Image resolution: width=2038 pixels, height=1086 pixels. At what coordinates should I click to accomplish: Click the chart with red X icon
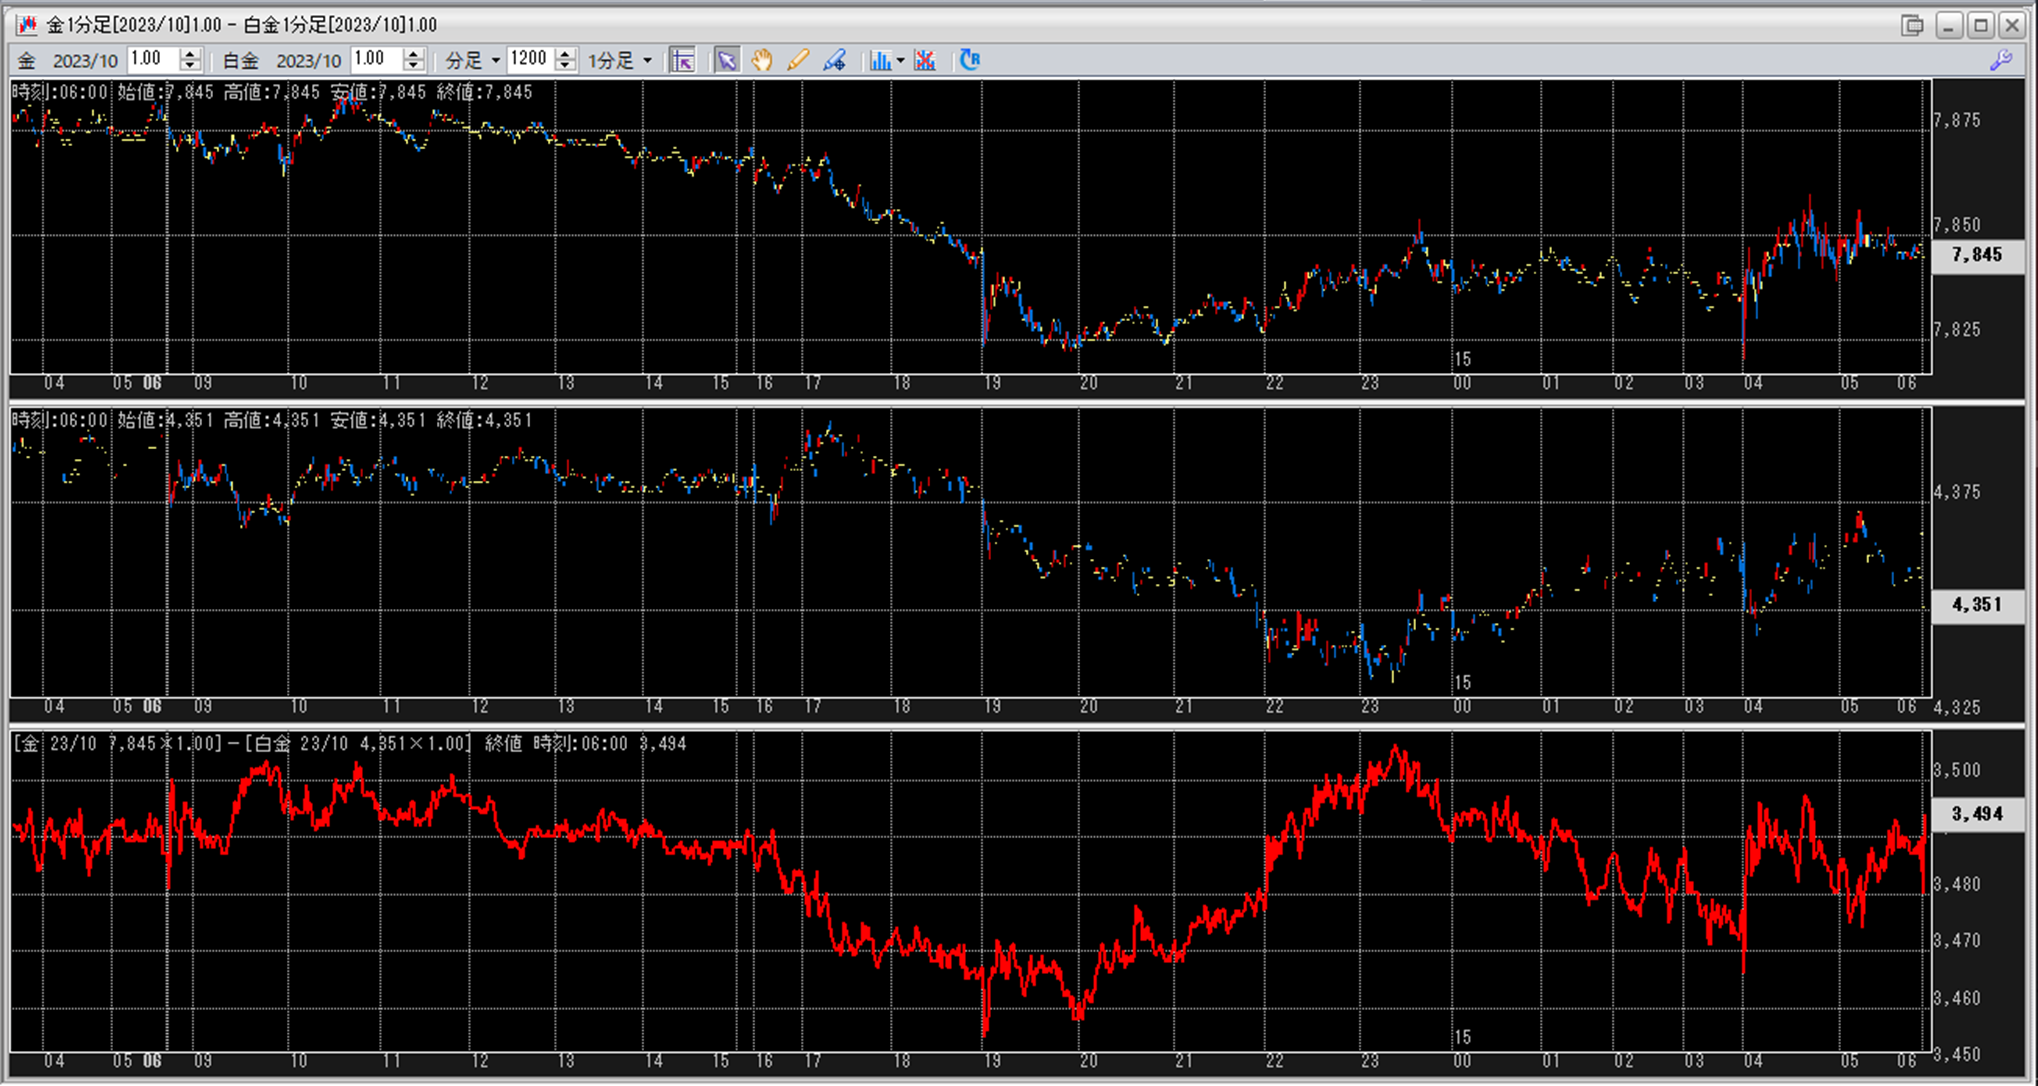click(925, 61)
